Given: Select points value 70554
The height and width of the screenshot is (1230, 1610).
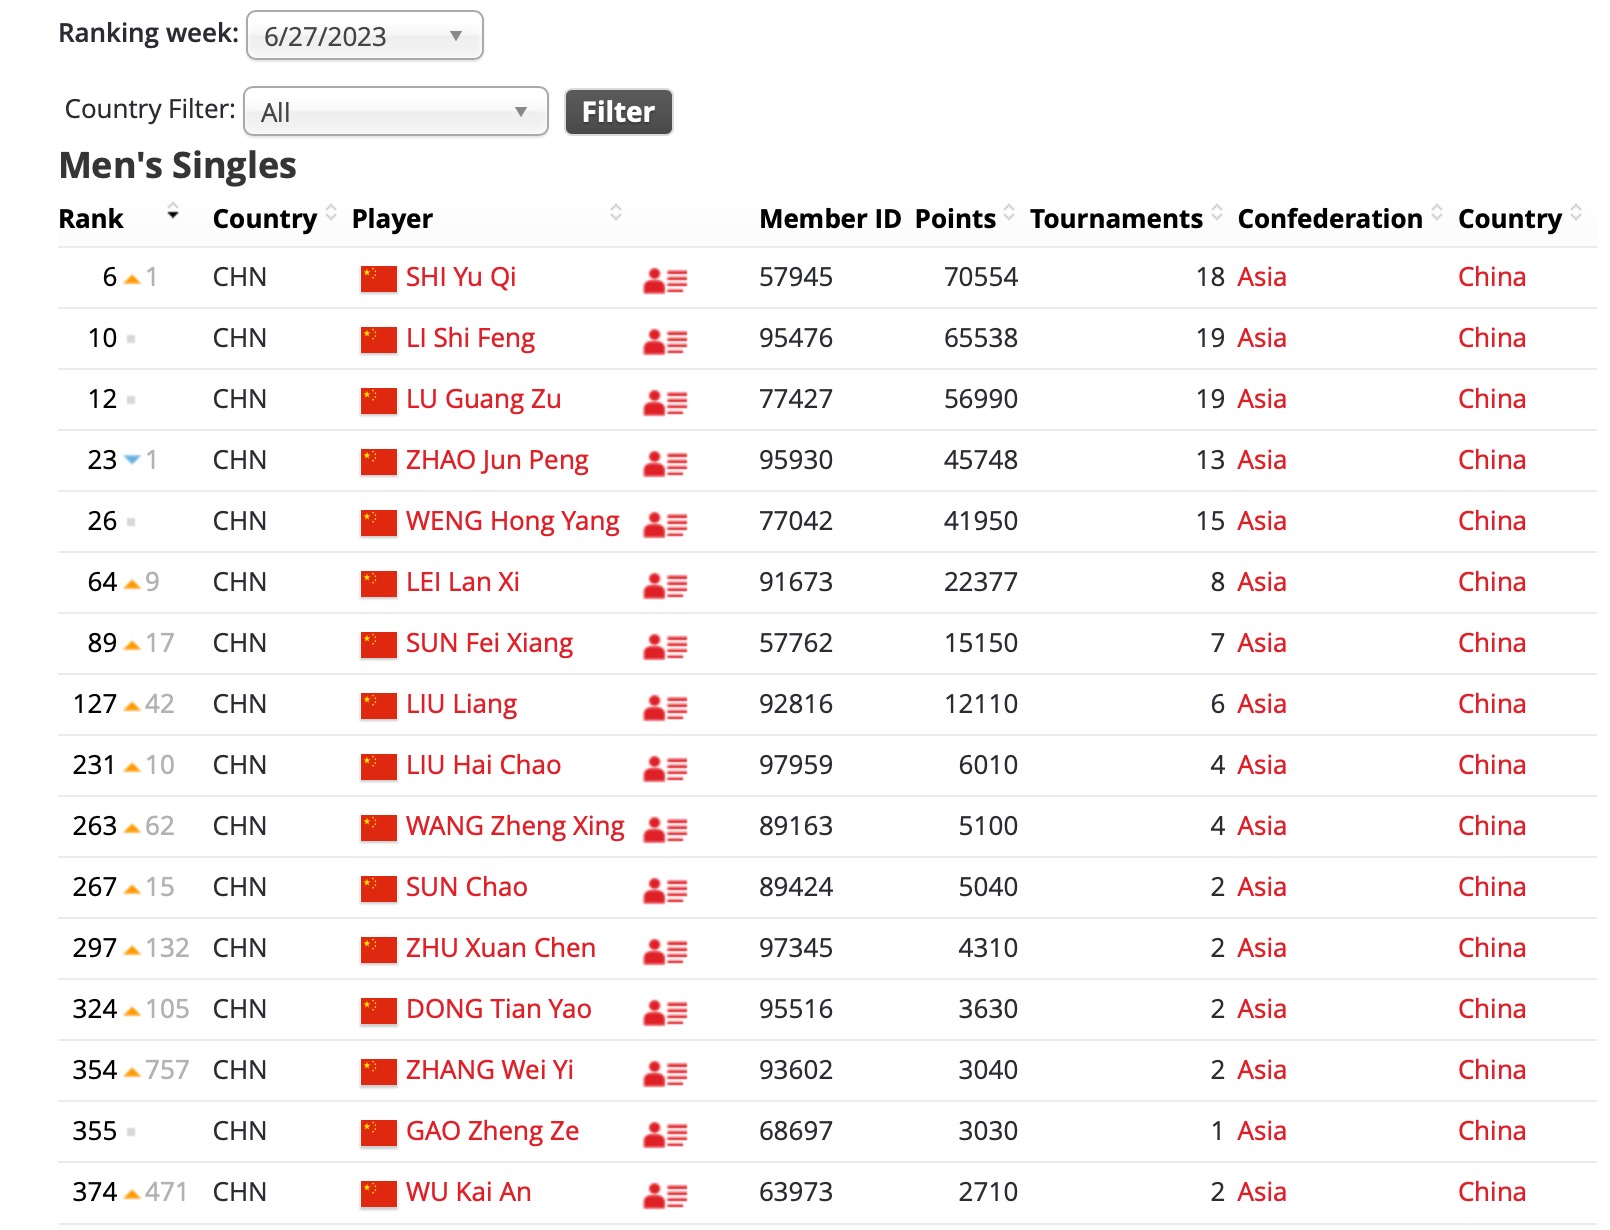Looking at the screenshot, I should pyautogui.click(x=981, y=277).
